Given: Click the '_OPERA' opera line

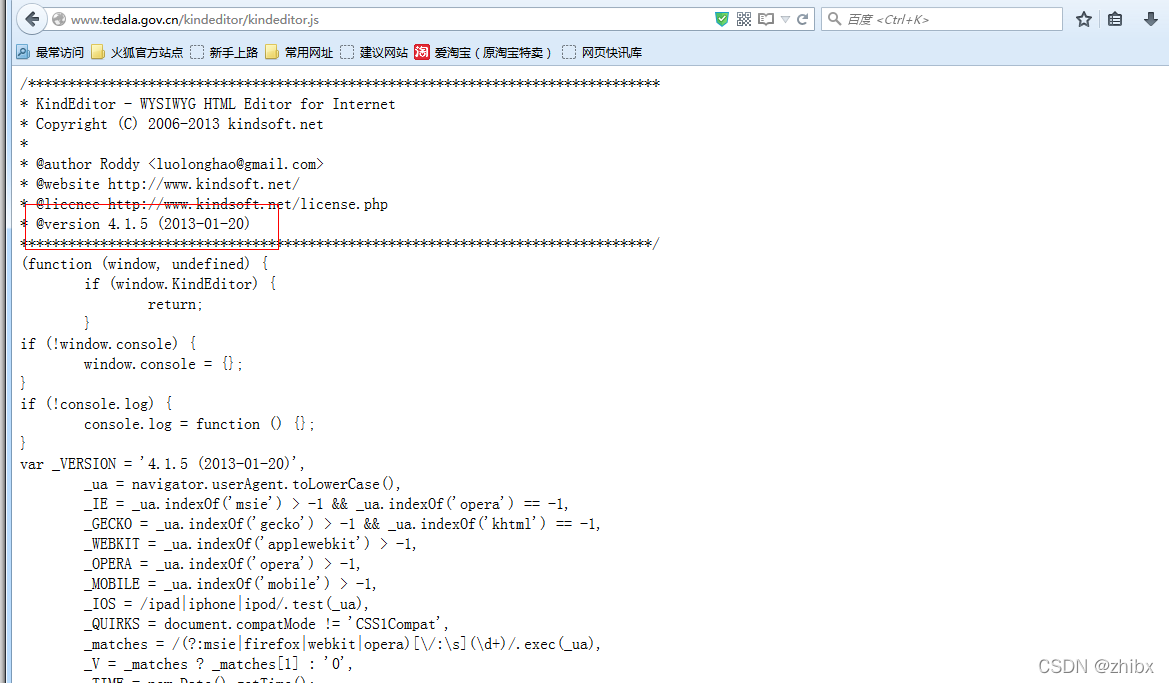Looking at the screenshot, I should coord(222,564).
